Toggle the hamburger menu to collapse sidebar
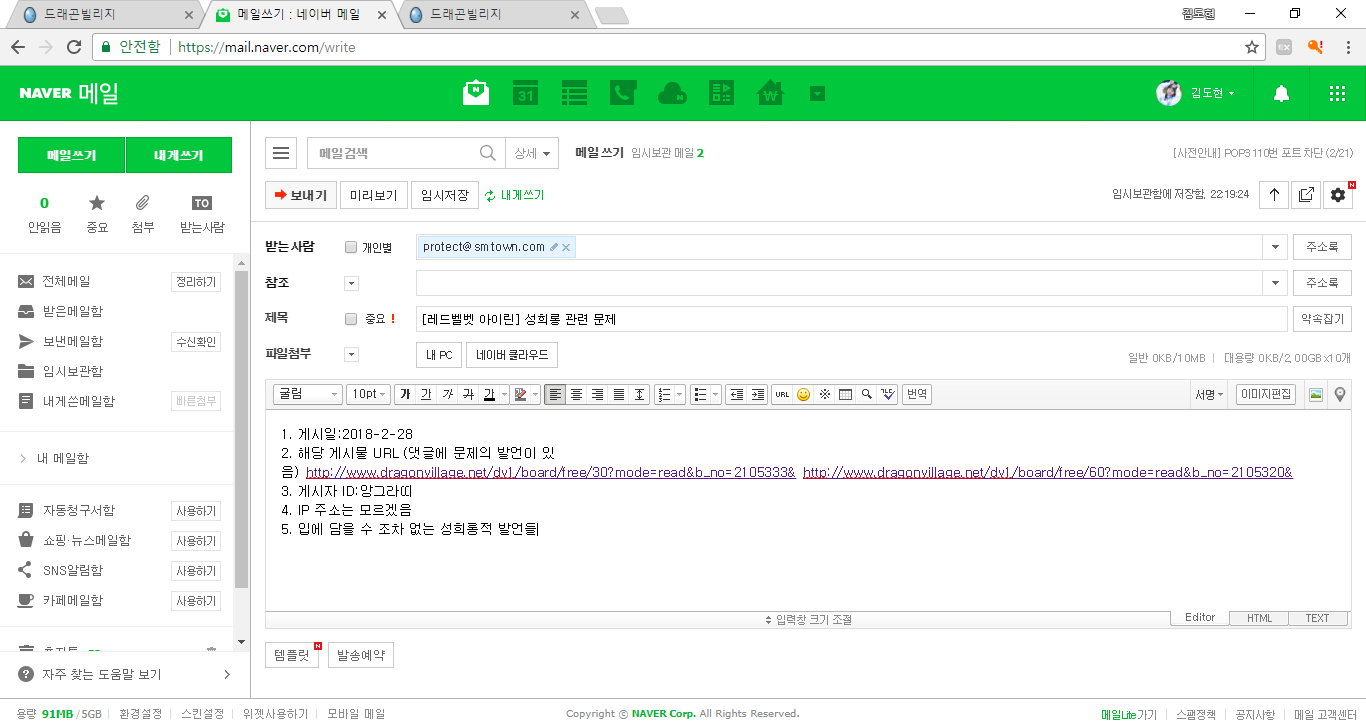Image resolution: width=1366 pixels, height=728 pixels. [x=281, y=153]
